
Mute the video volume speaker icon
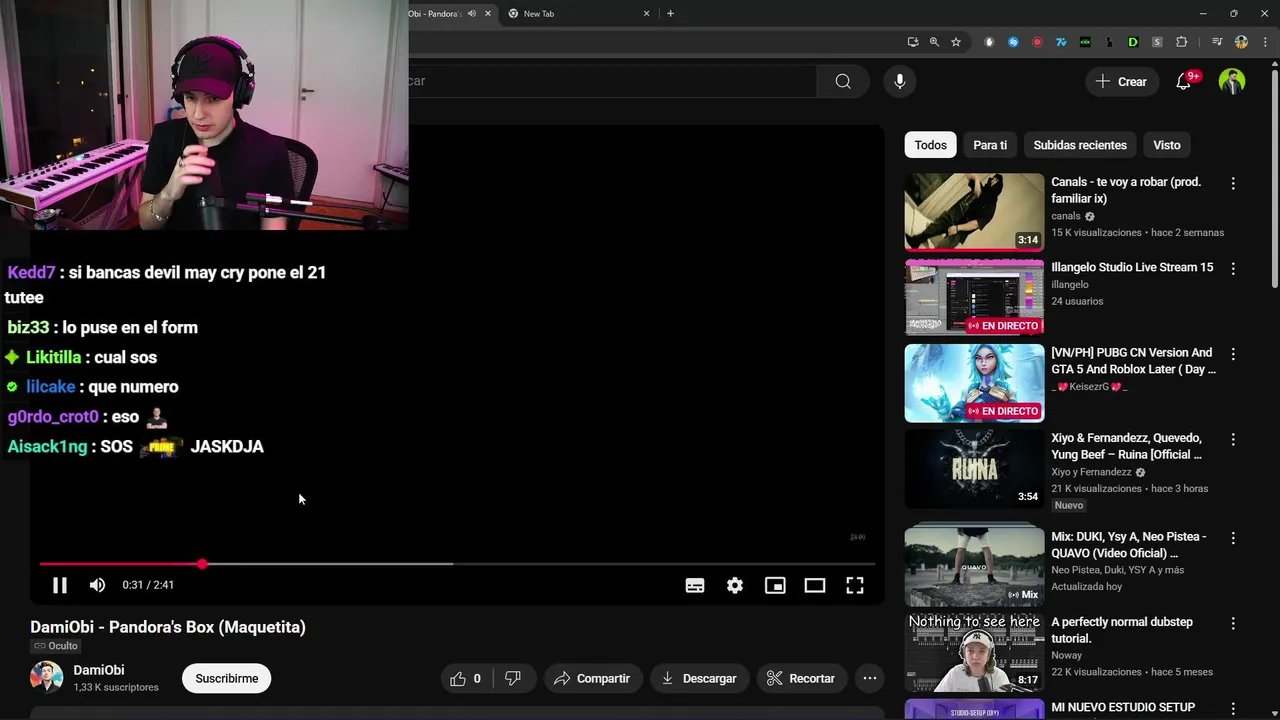tap(97, 585)
